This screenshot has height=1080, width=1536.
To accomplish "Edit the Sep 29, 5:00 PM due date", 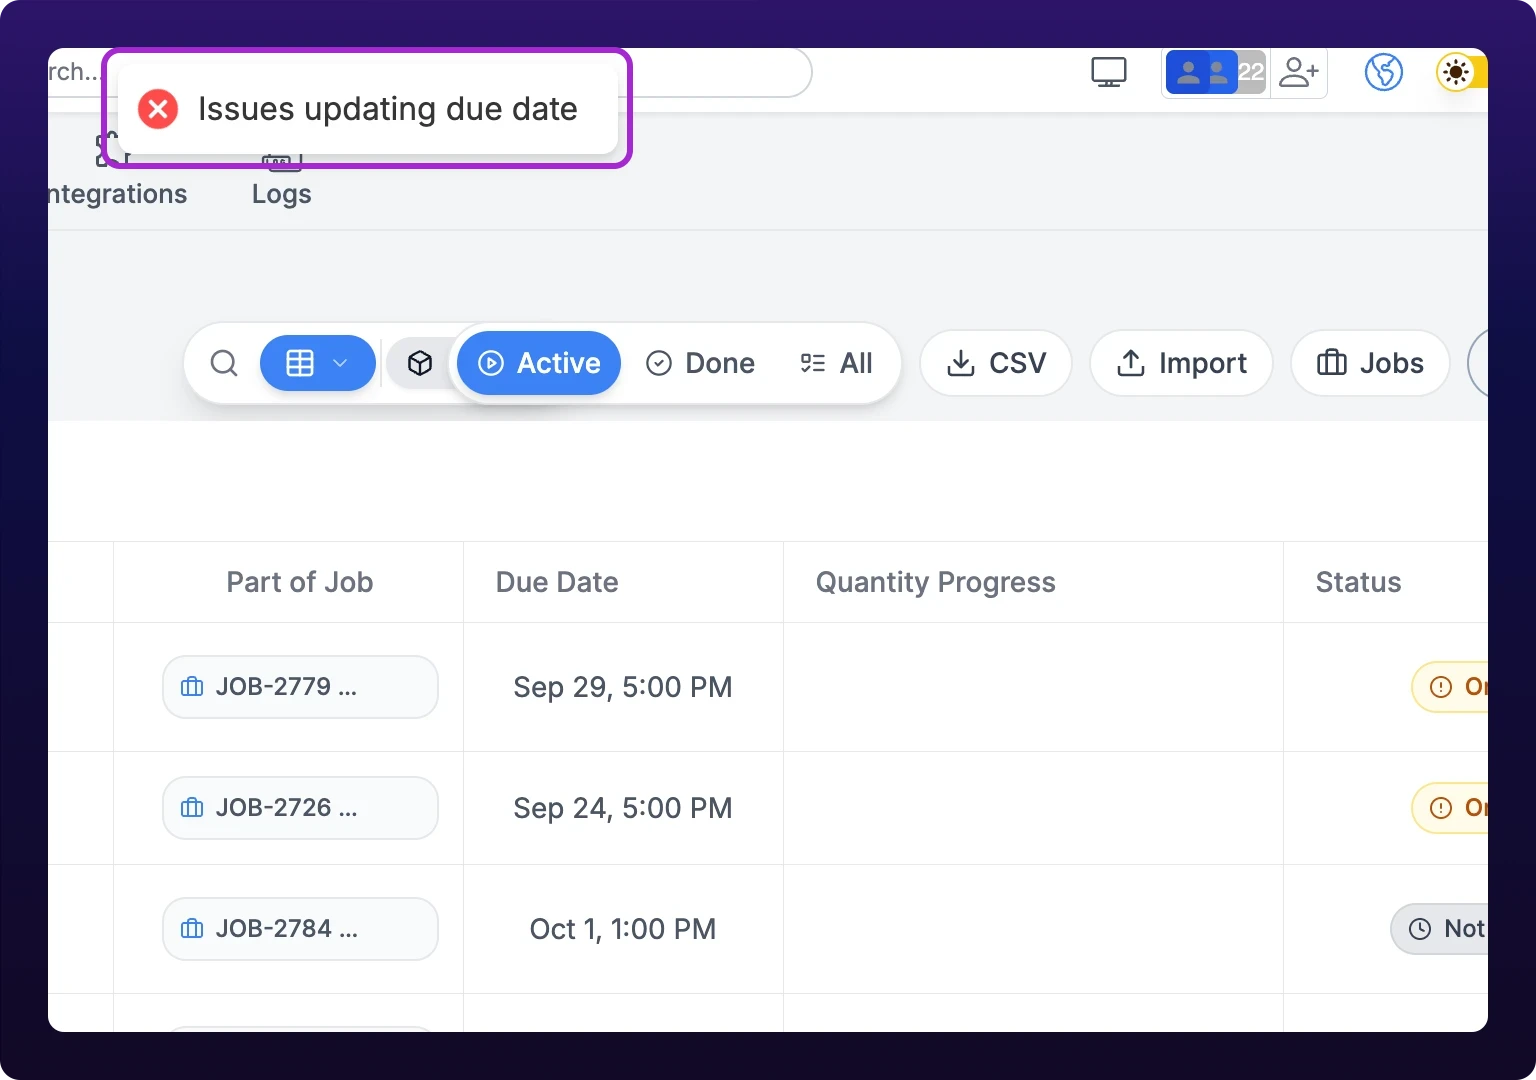I will pos(623,687).
